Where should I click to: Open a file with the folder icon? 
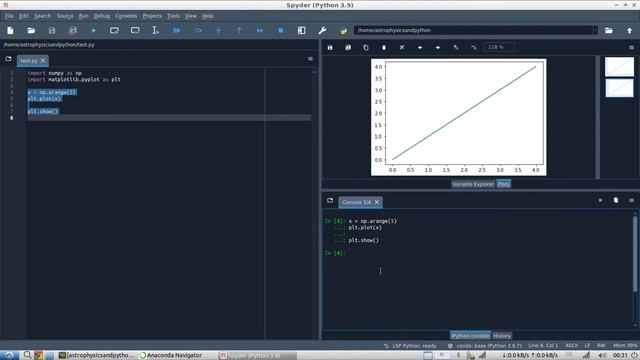click(x=31, y=31)
